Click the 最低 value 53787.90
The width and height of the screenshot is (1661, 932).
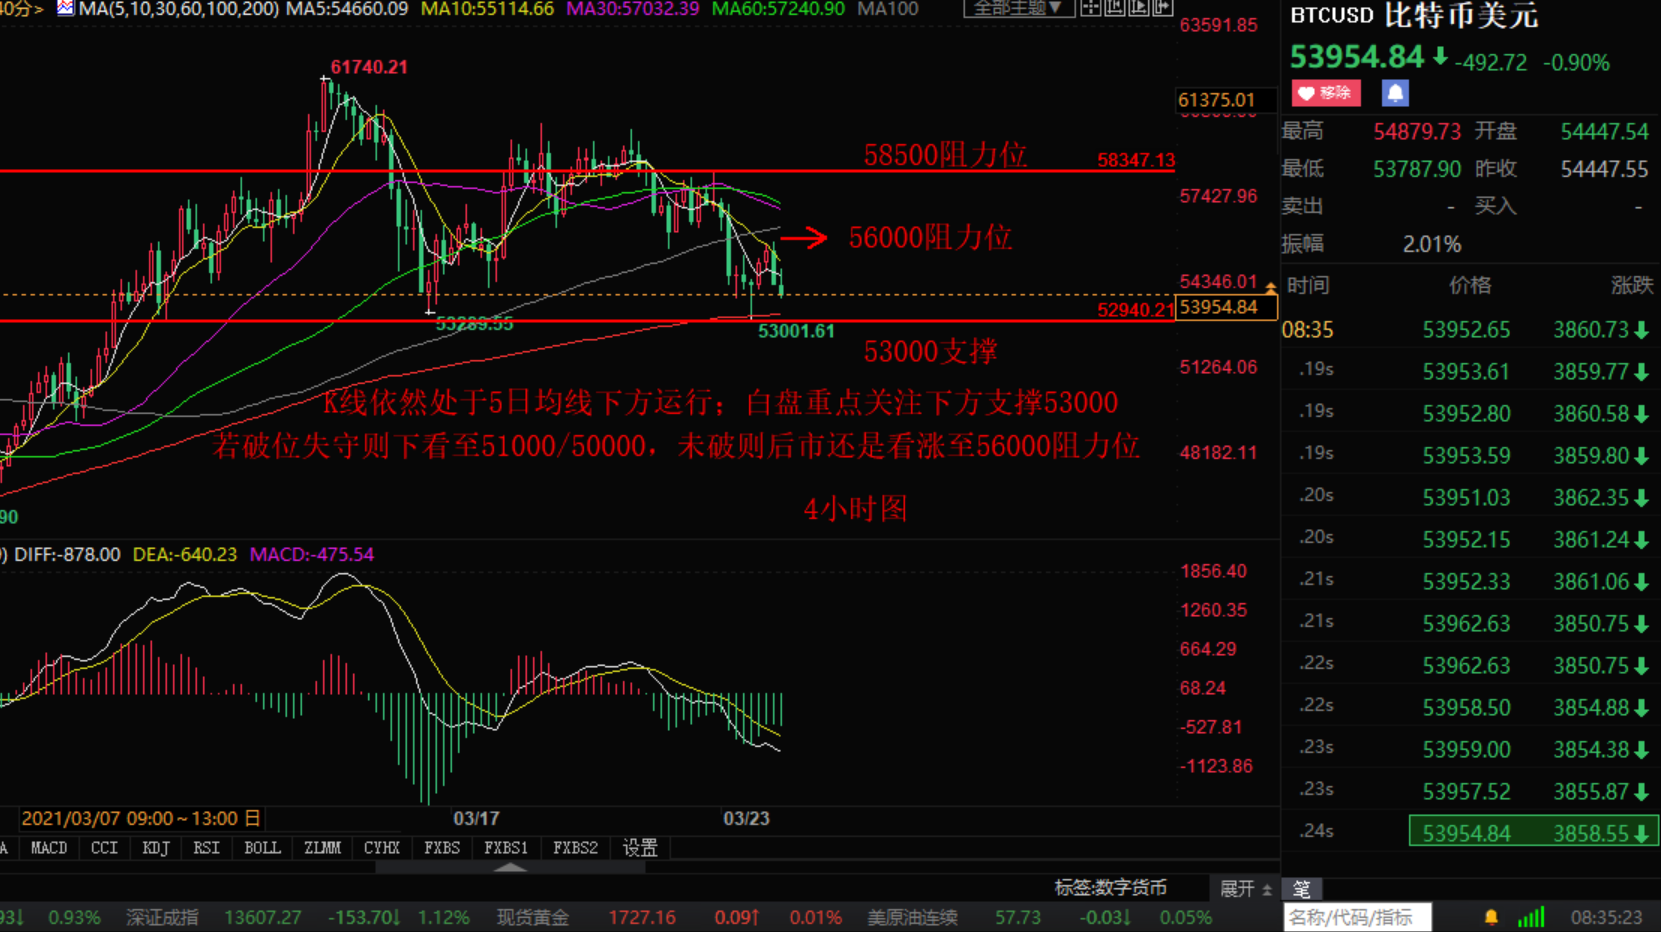pos(1417,169)
